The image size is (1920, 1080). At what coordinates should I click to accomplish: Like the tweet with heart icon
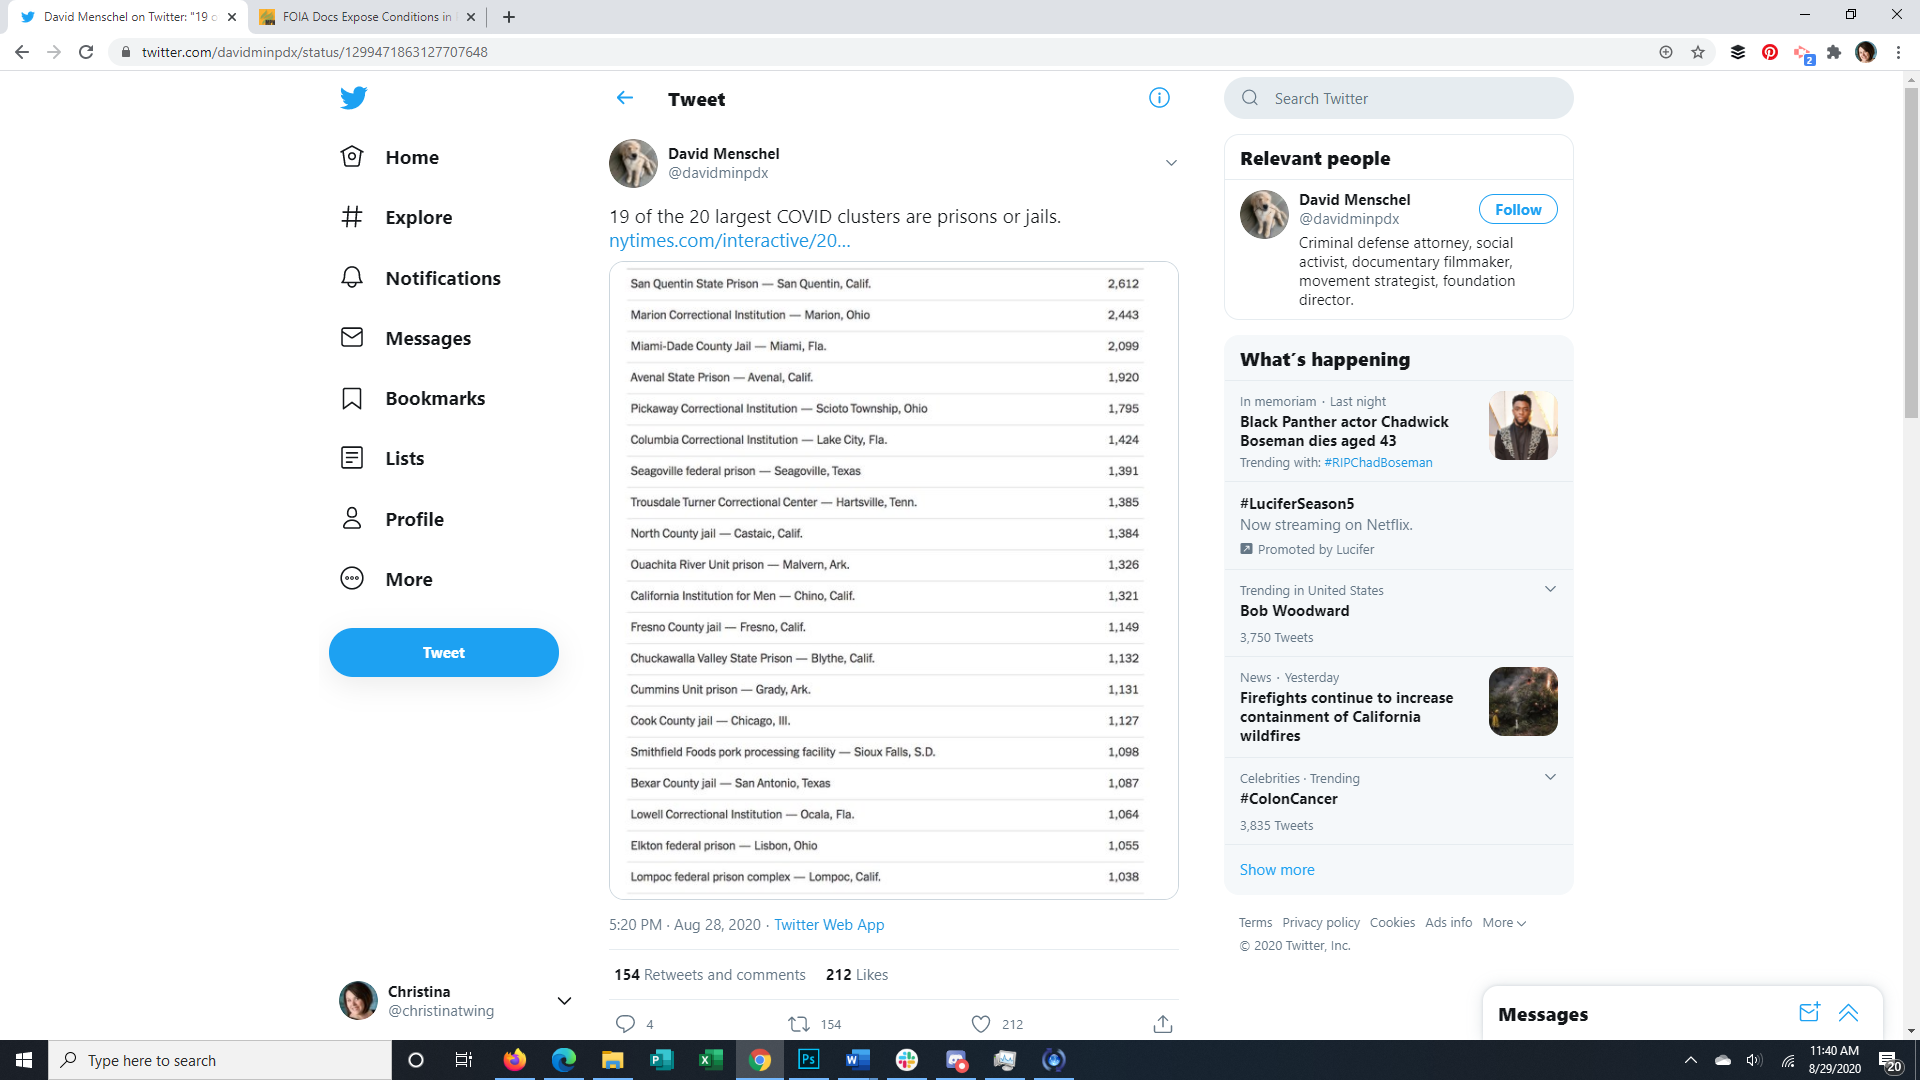click(981, 1023)
